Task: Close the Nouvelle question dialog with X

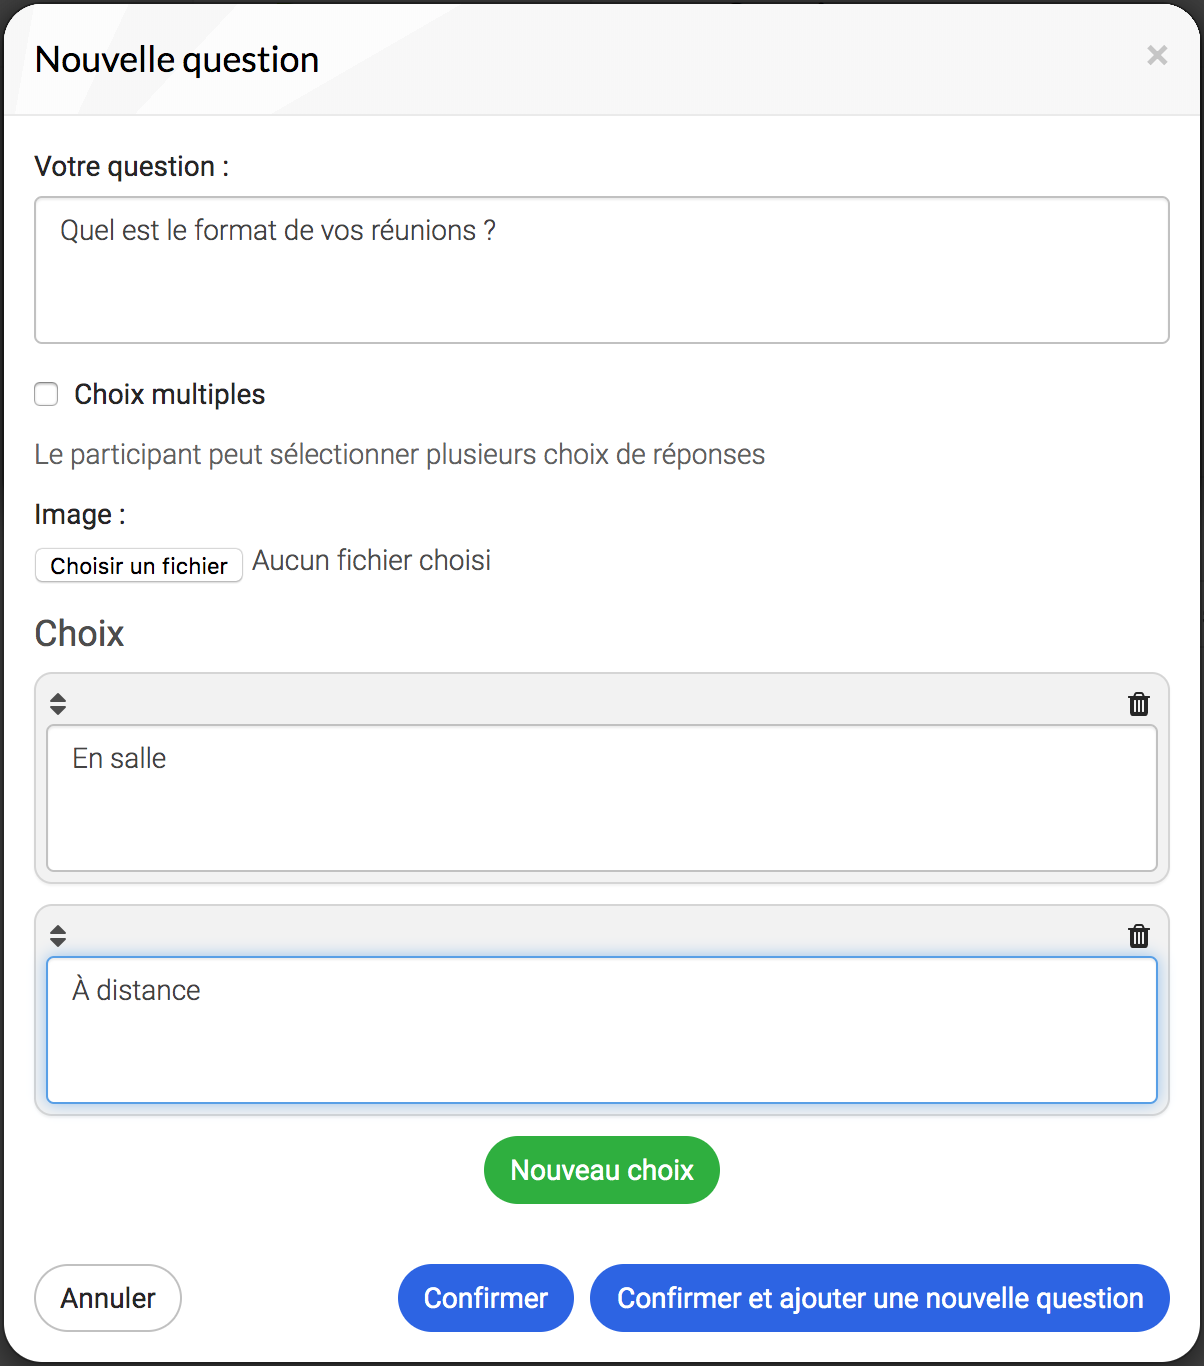Action: click(x=1157, y=56)
